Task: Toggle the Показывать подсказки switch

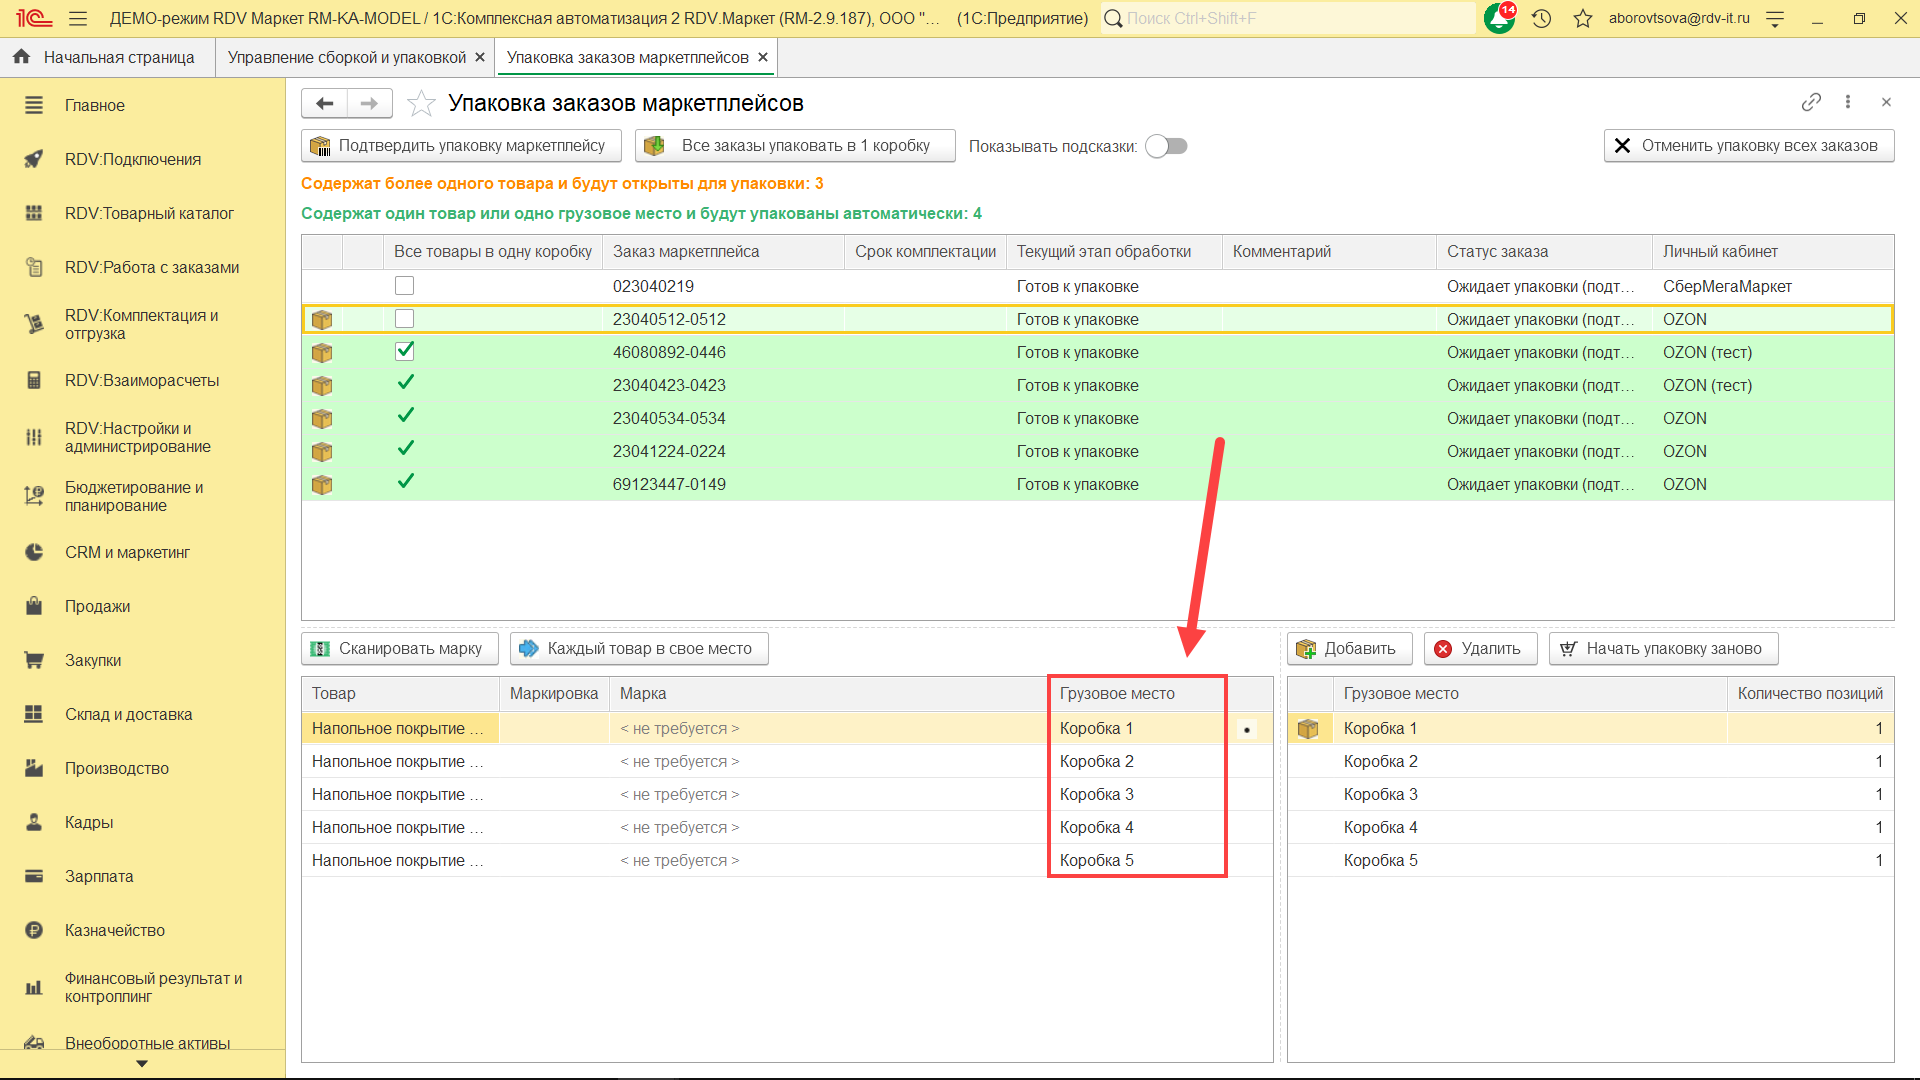Action: [1166, 146]
